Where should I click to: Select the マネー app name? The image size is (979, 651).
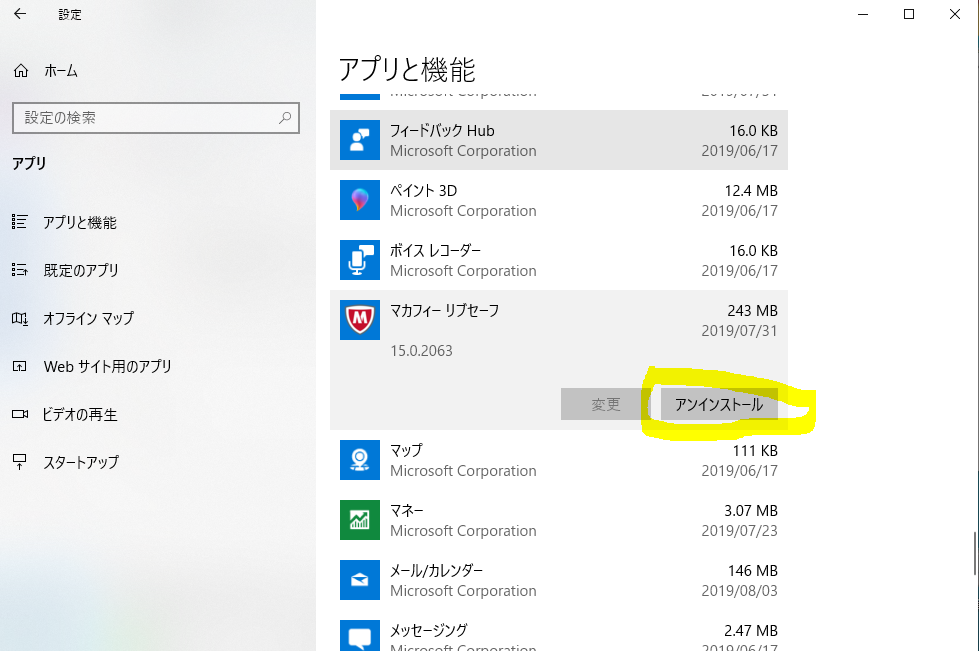(x=406, y=511)
